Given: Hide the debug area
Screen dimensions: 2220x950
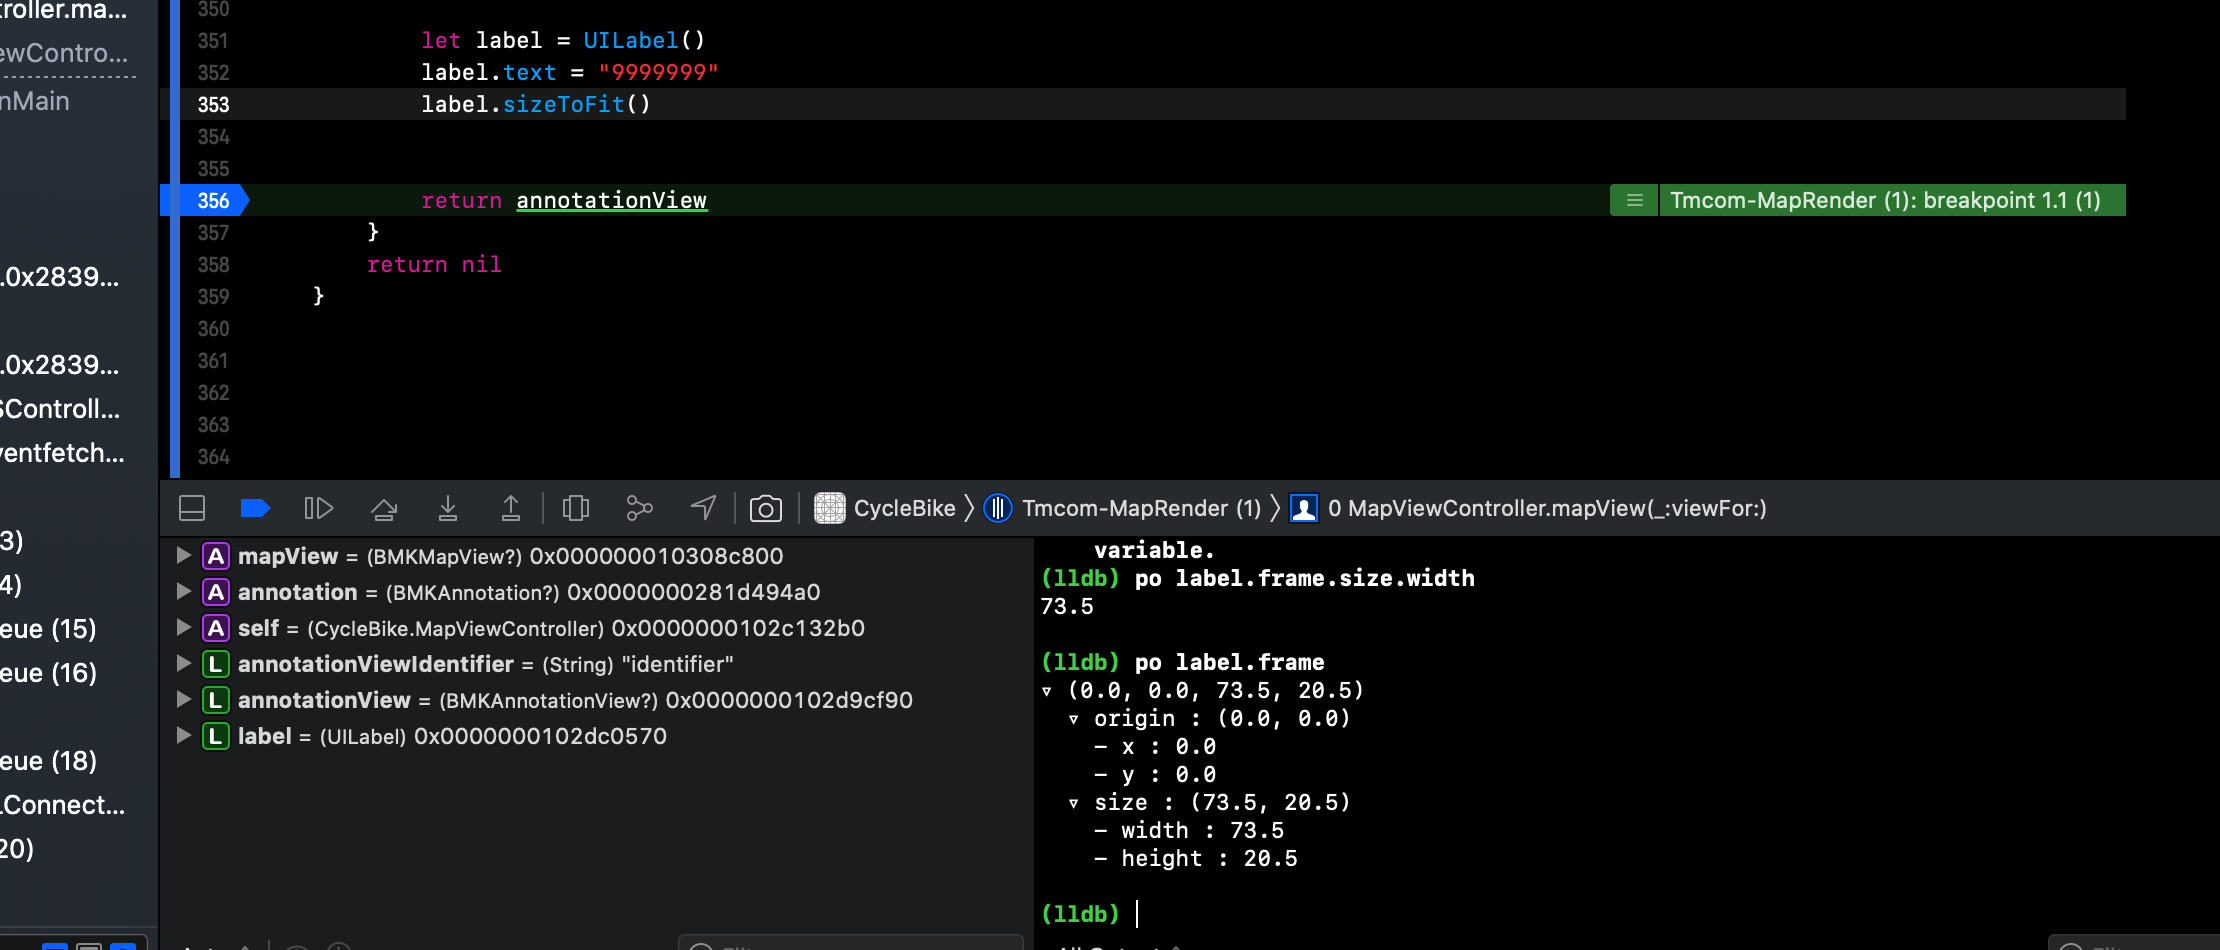Looking at the screenshot, I should pyautogui.click(x=191, y=508).
